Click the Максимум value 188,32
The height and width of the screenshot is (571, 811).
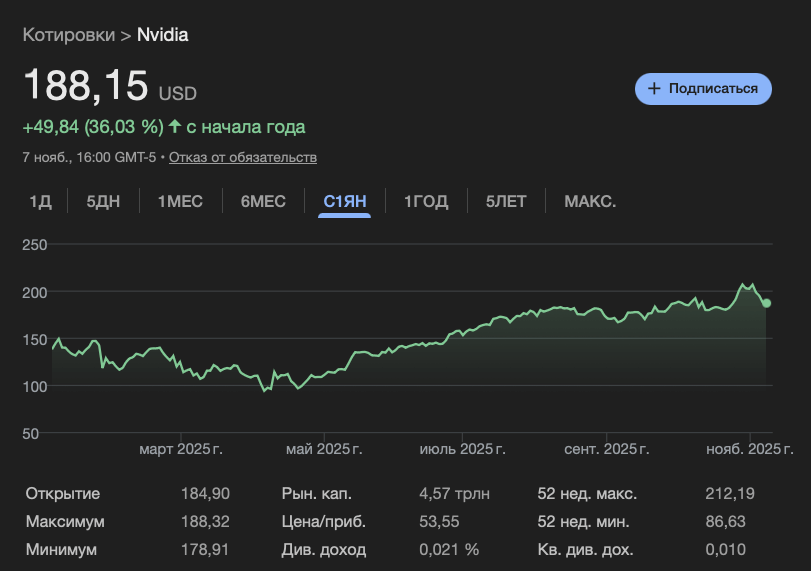click(205, 521)
